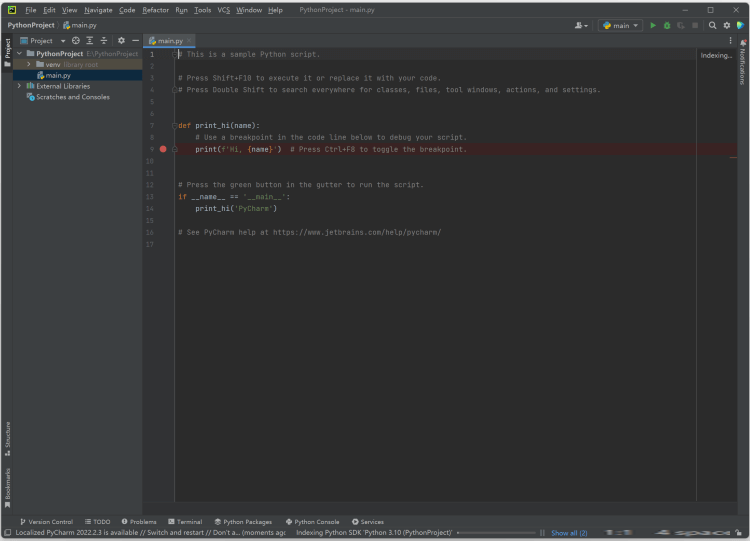
Task: Open the Navigate menu
Action: point(98,10)
